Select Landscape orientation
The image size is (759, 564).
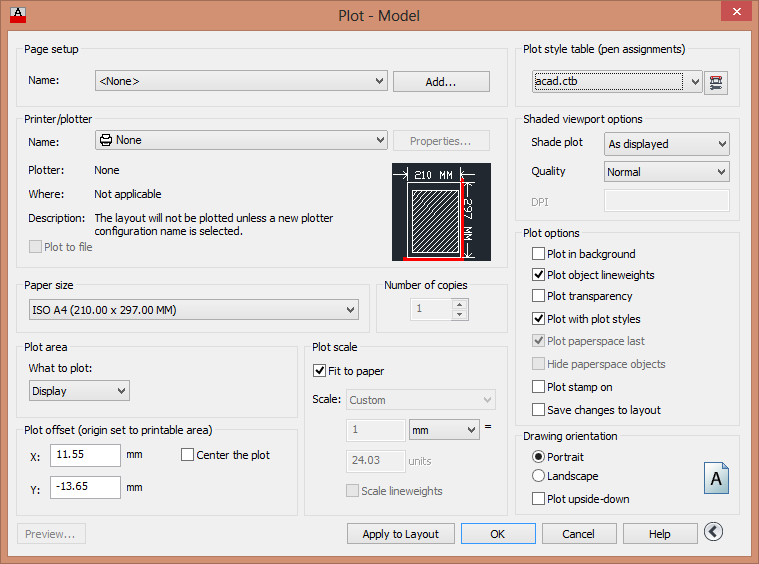(538, 476)
